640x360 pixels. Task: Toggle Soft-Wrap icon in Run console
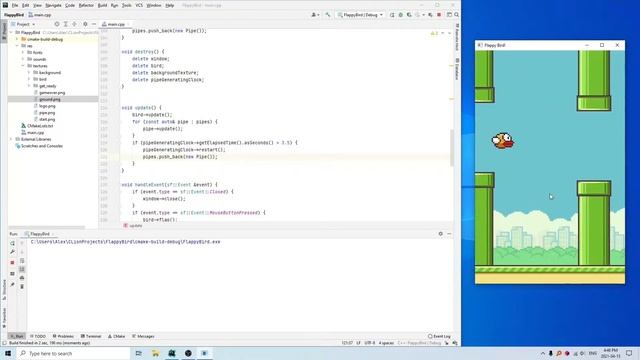coord(22,260)
